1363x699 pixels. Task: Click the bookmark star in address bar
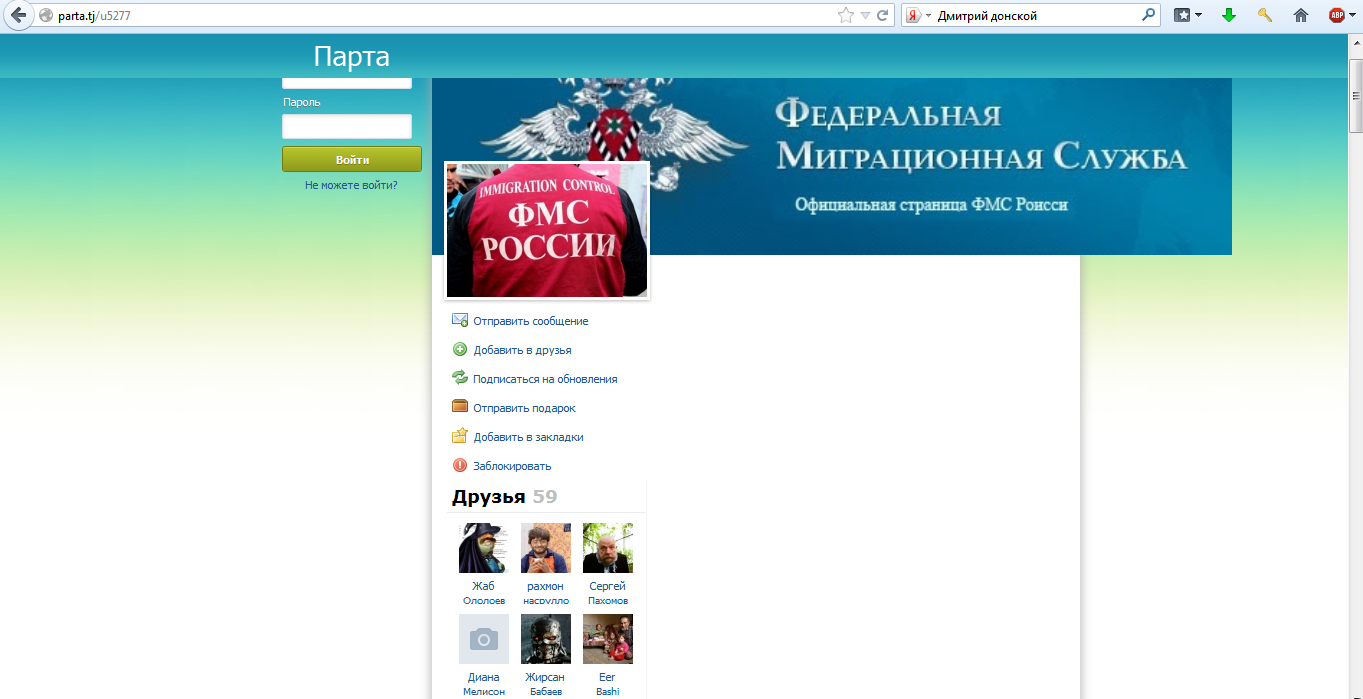click(846, 15)
